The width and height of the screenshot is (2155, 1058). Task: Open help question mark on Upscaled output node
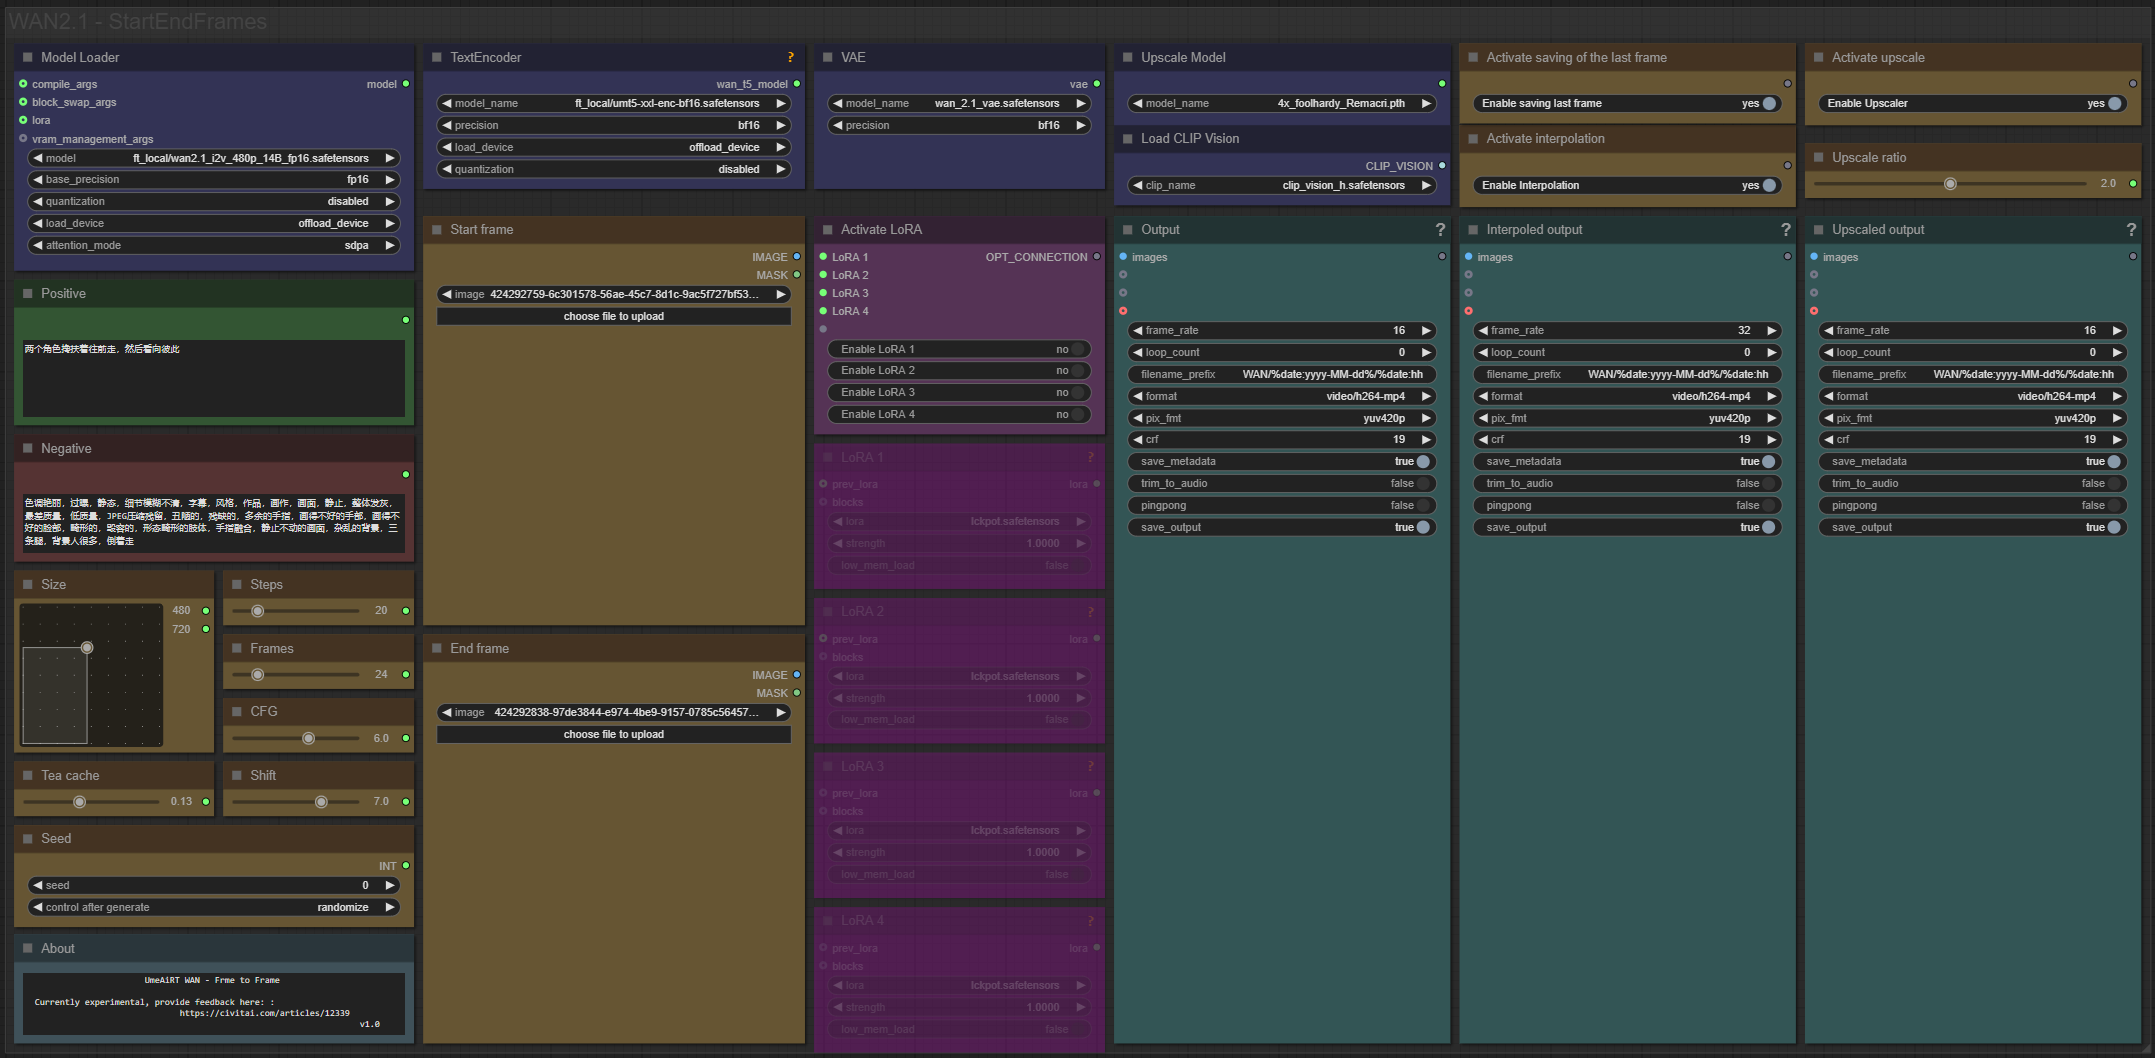[2131, 230]
